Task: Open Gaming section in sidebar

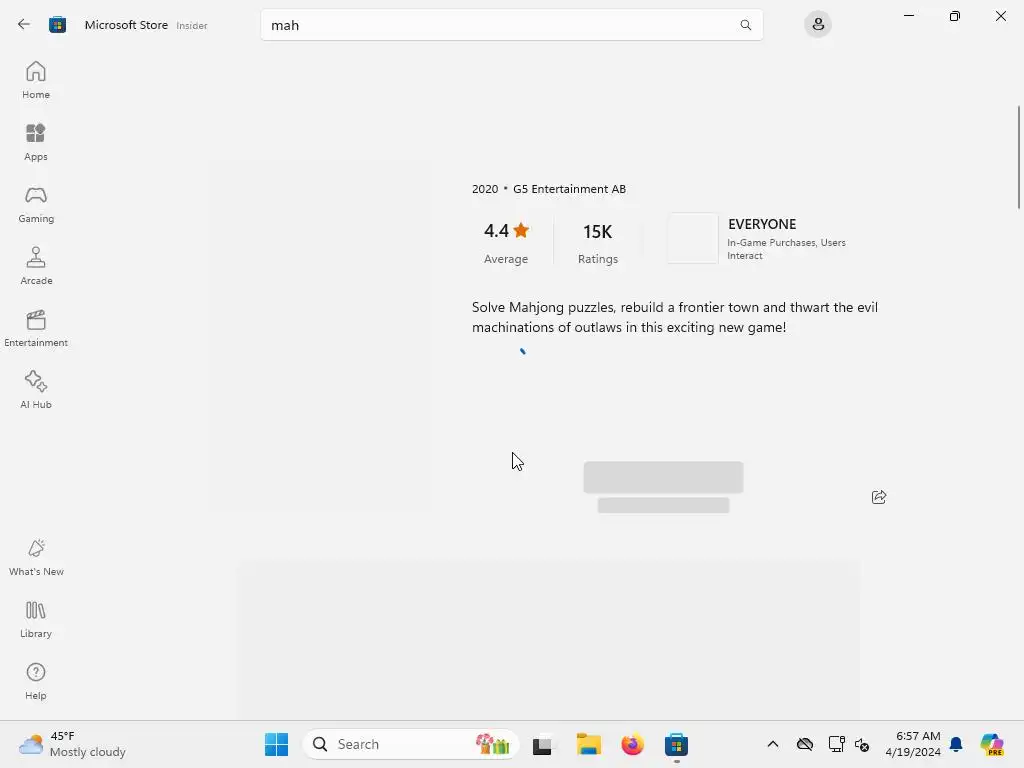Action: 36,204
